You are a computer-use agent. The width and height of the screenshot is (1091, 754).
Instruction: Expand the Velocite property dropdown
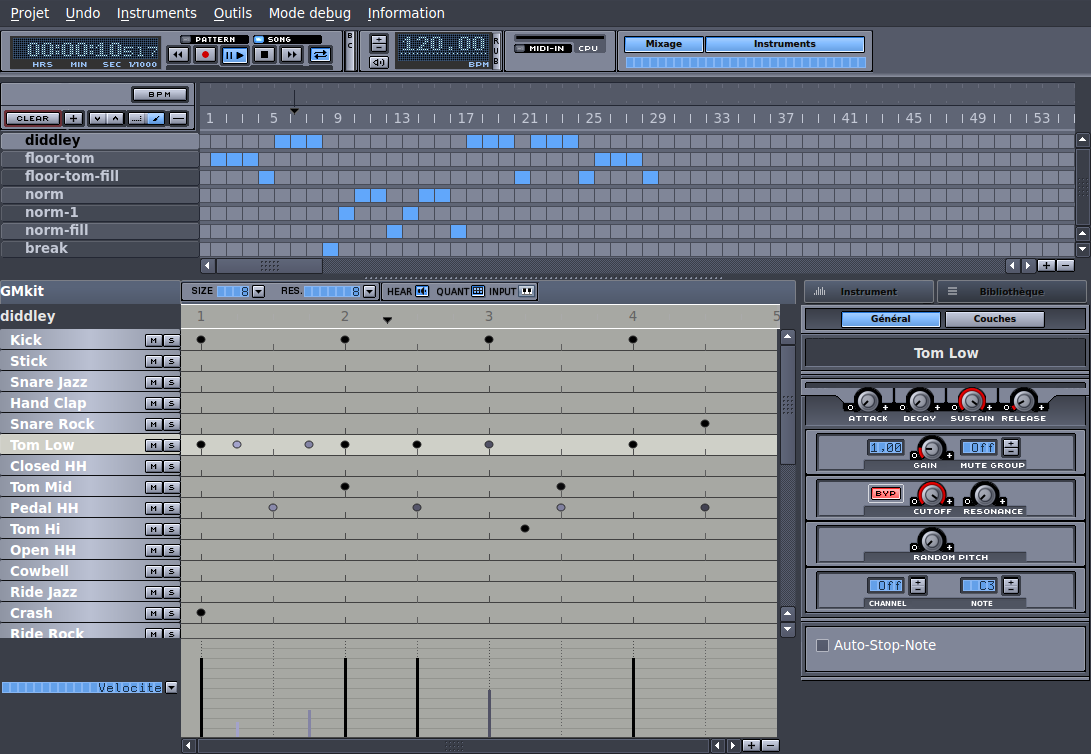[171, 688]
